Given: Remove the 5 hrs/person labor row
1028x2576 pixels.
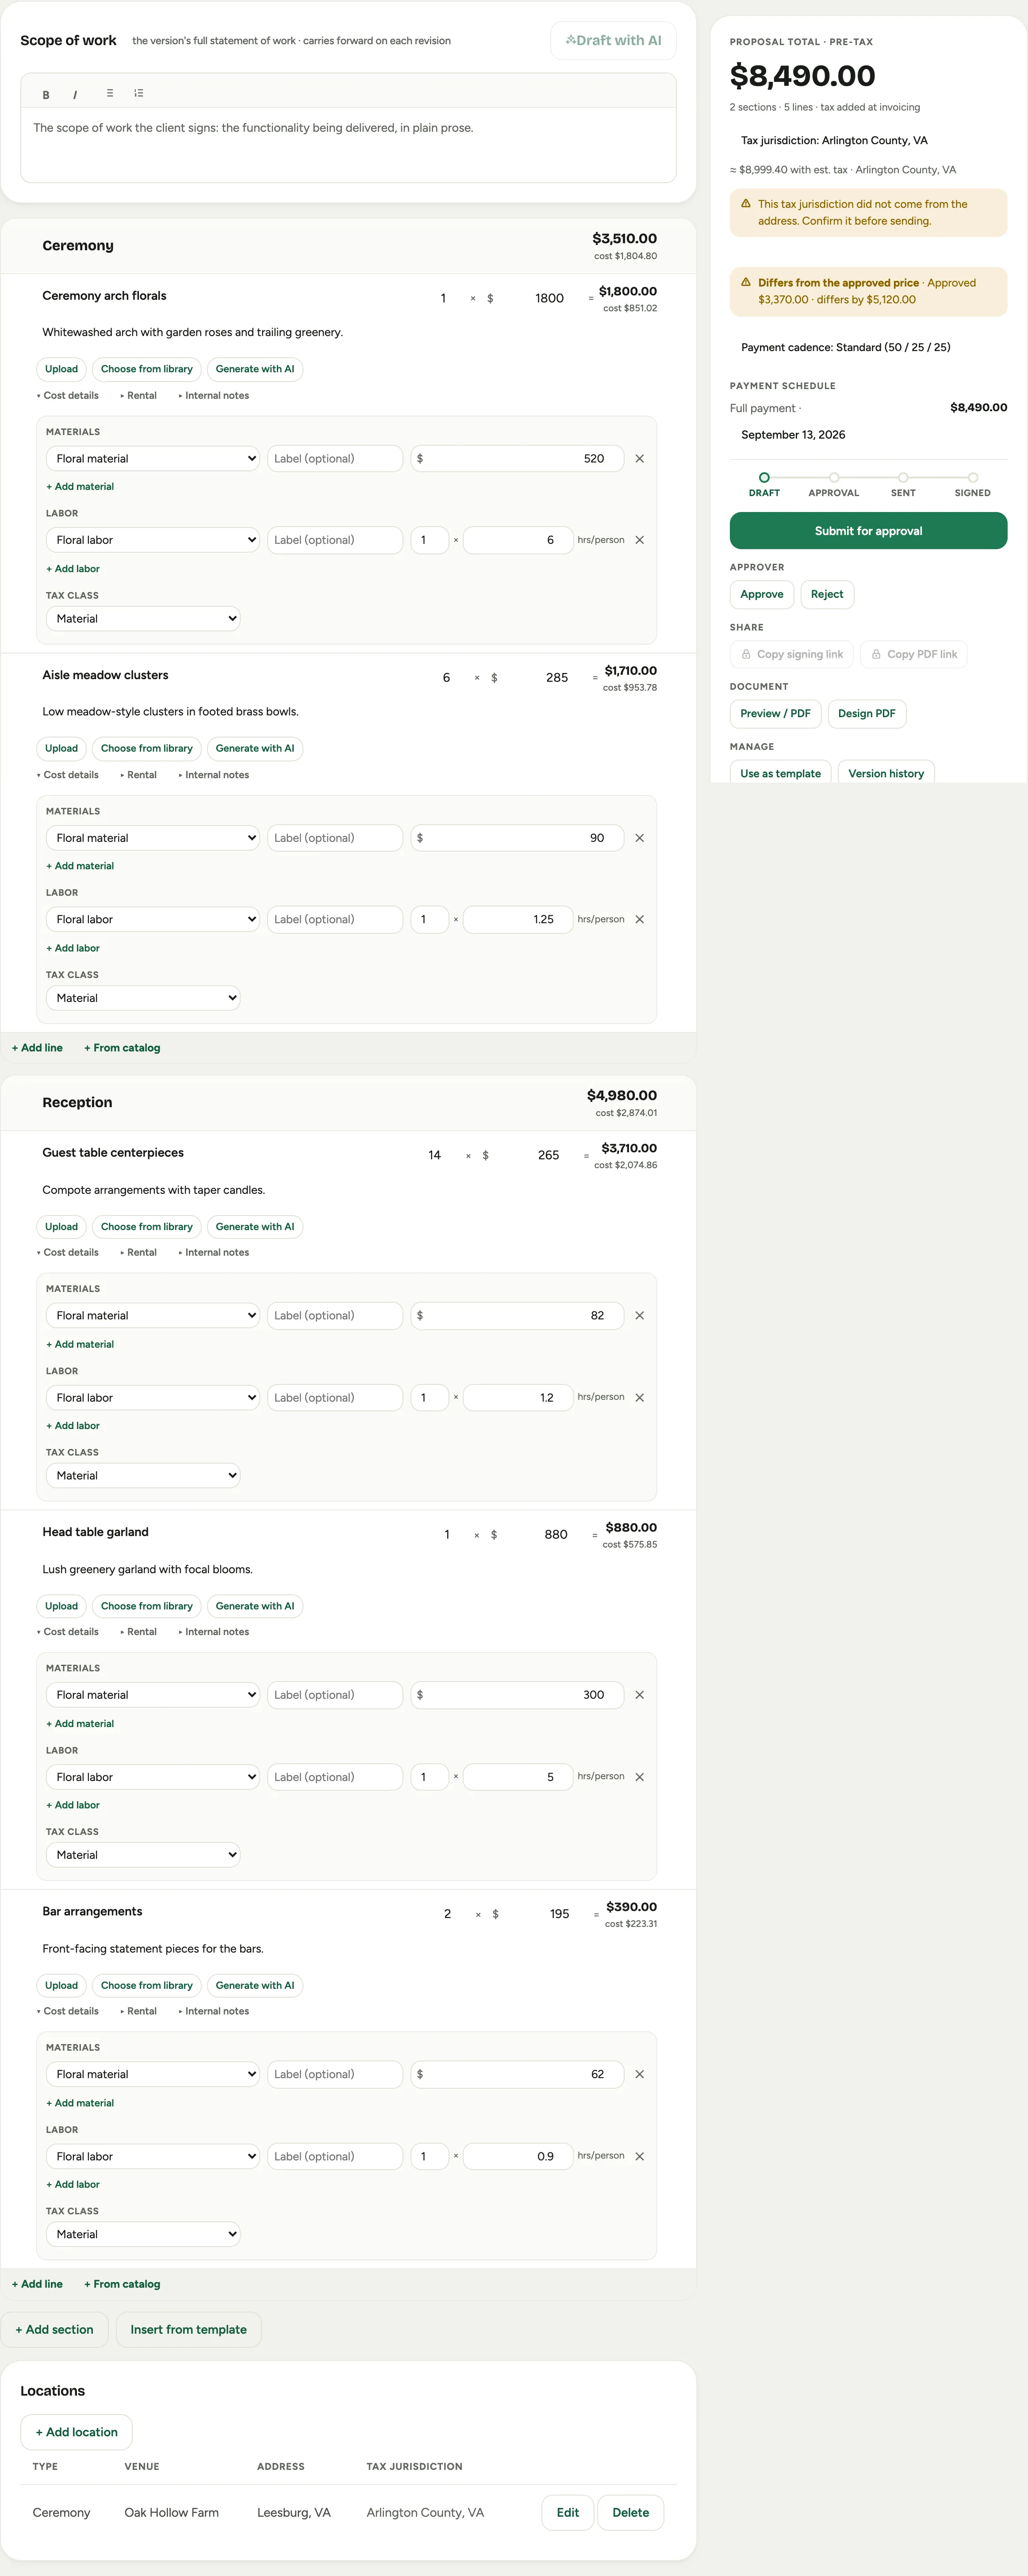Looking at the screenshot, I should [x=640, y=1777].
